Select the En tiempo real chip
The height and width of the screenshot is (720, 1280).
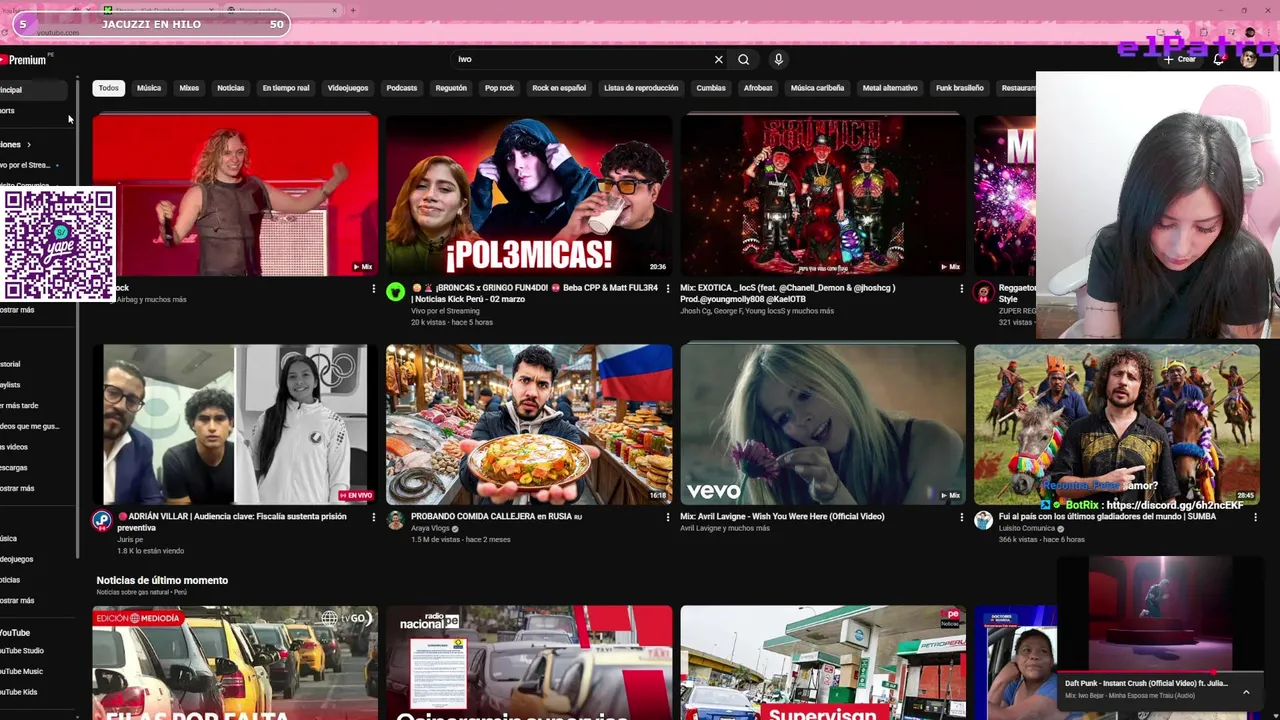(x=286, y=88)
